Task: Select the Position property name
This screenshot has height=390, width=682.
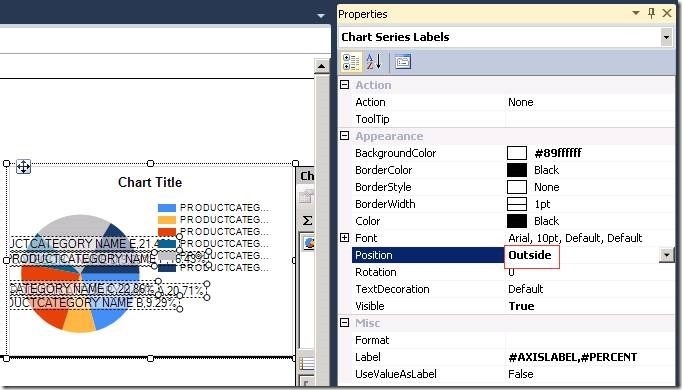Action: tap(374, 255)
